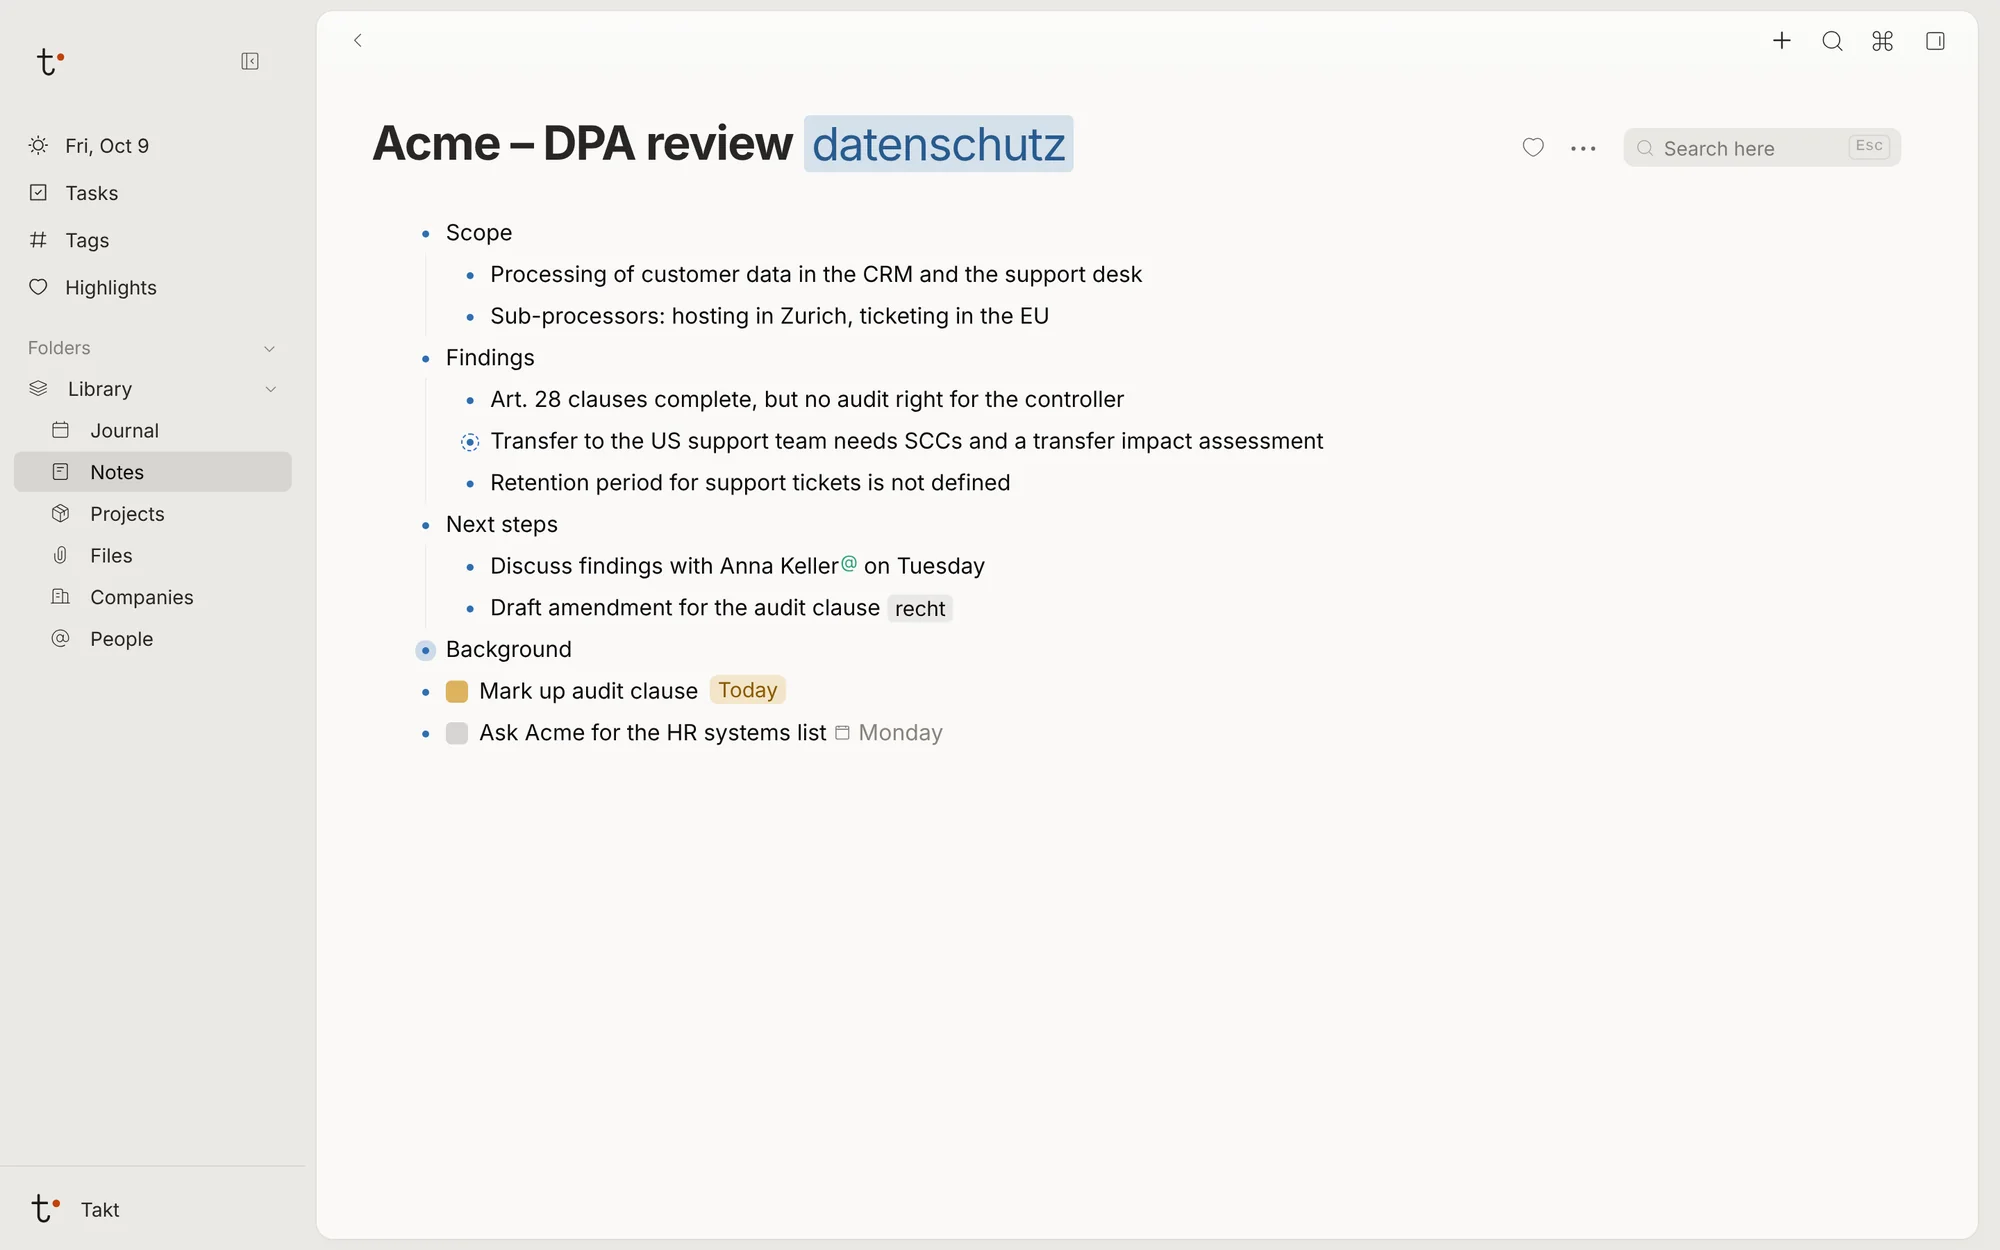Image resolution: width=2000 pixels, height=1250 pixels.
Task: Click the Anna Keller mention
Action: click(x=779, y=566)
